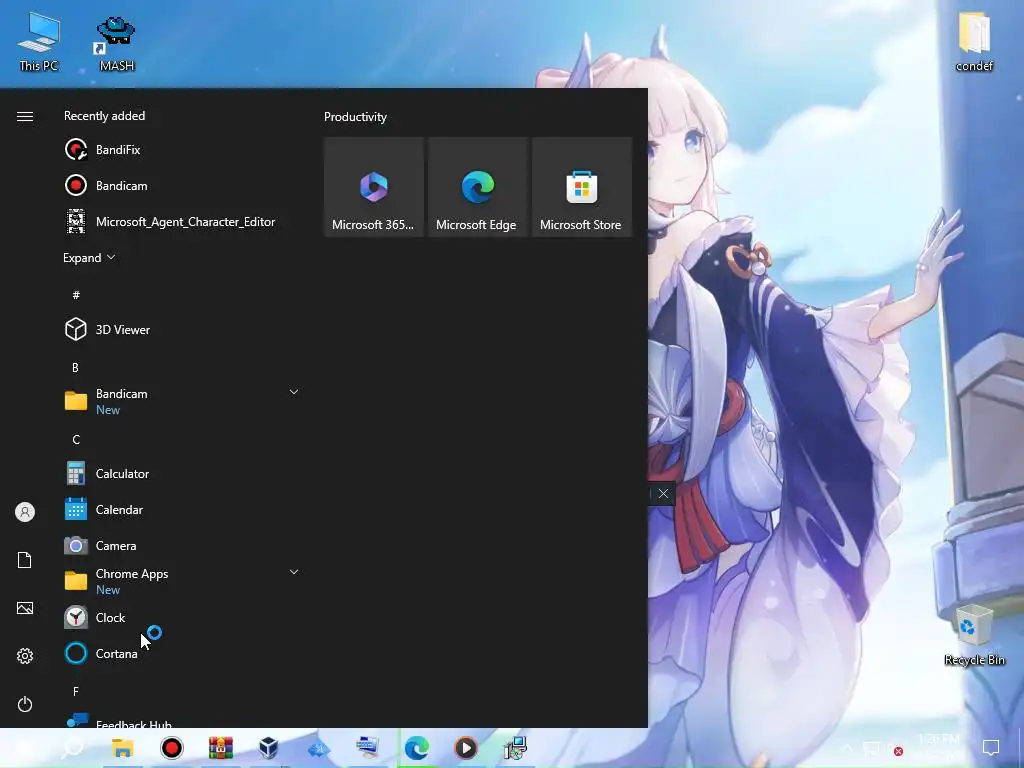Image resolution: width=1024 pixels, height=768 pixels.
Task: Open the media player taskbar icon
Action: click(466, 748)
